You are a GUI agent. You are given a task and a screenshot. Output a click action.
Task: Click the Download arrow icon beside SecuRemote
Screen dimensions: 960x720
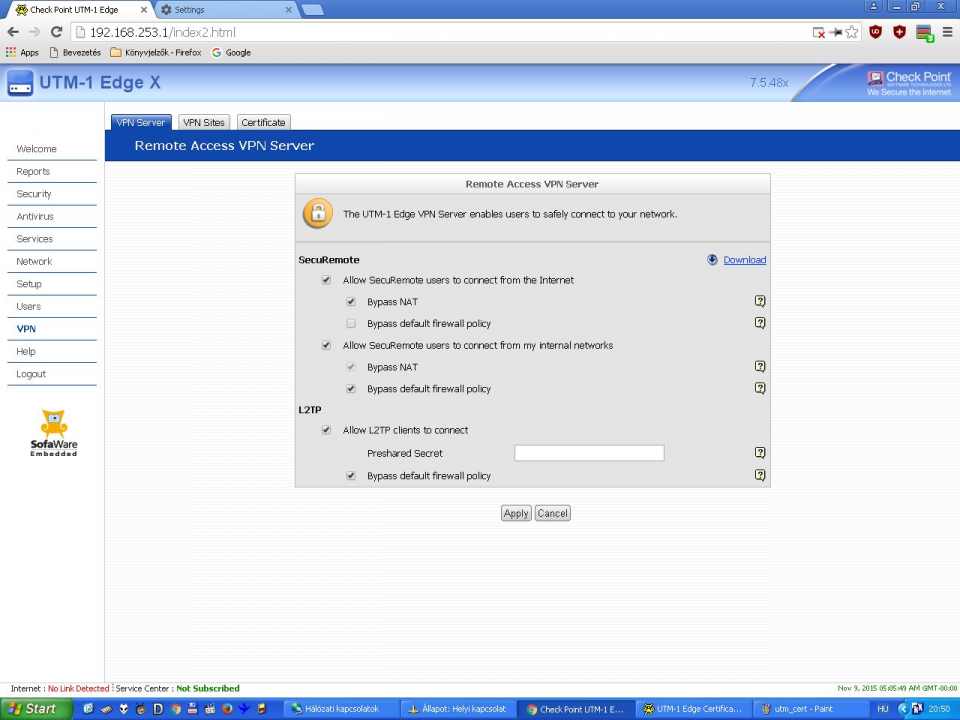[712, 260]
